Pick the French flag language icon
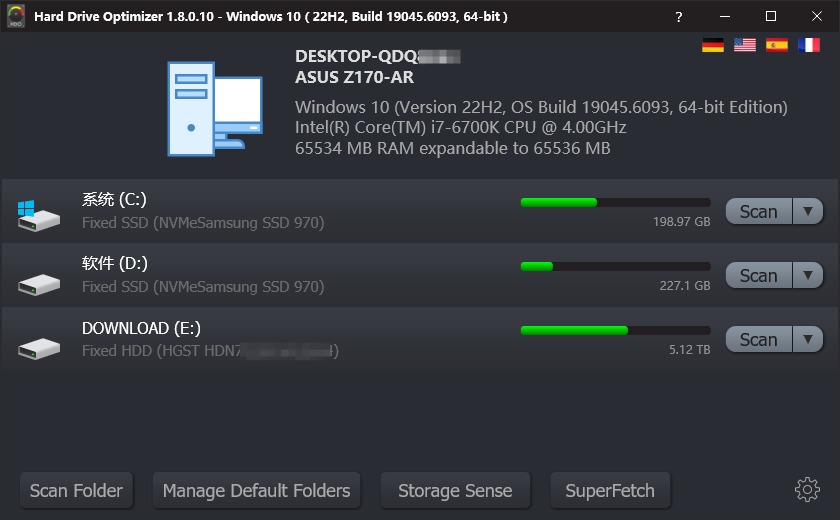Viewport: 840px width, 520px height. pyautogui.click(x=809, y=46)
